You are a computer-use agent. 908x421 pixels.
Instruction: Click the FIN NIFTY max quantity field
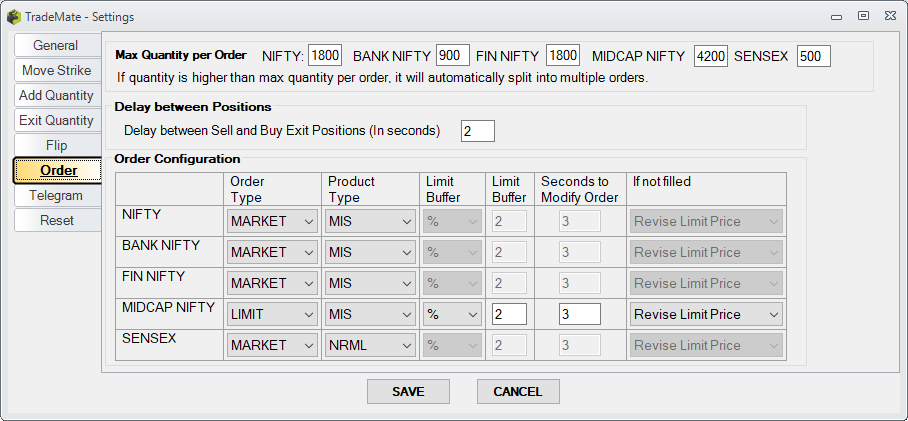click(x=562, y=56)
